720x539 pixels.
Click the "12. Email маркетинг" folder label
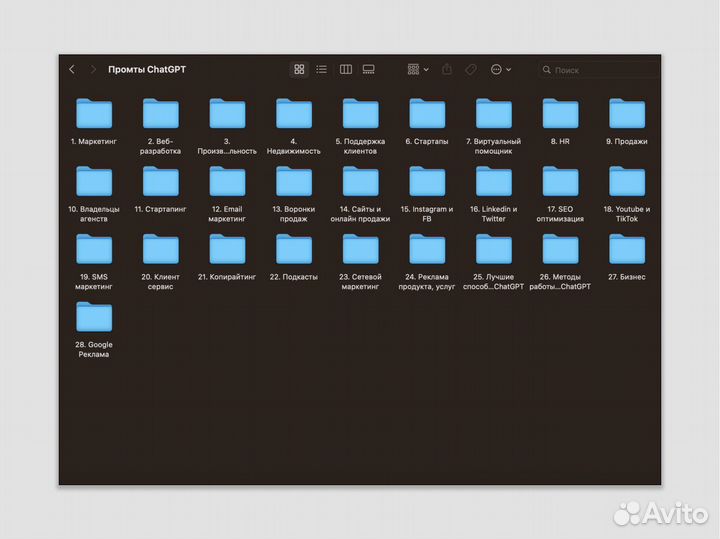(227, 214)
